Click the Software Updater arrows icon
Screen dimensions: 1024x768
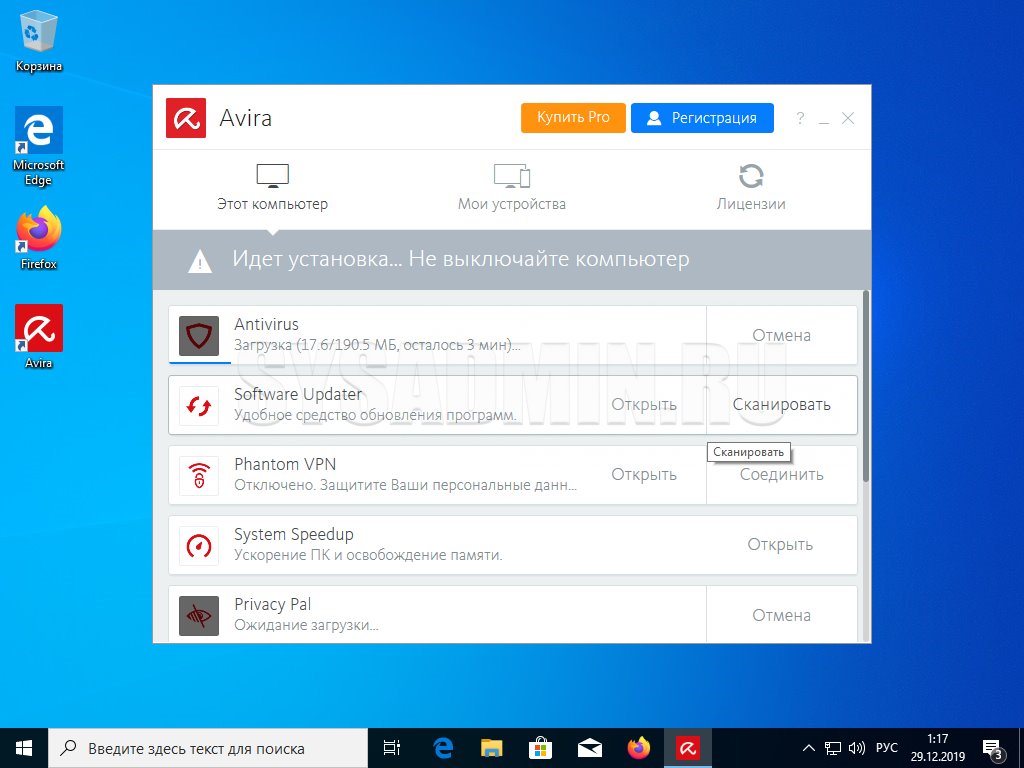tap(198, 406)
